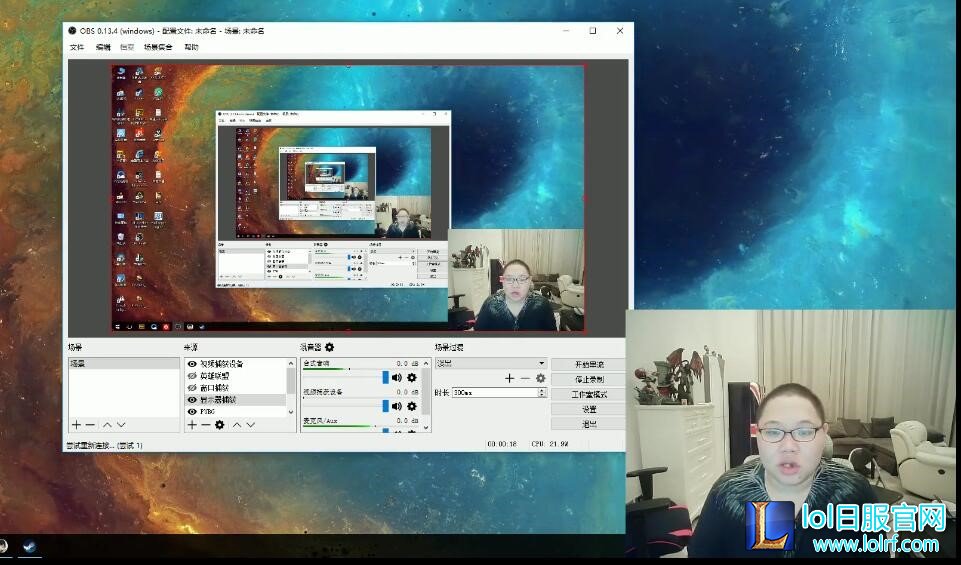This screenshot has height=565, width=961.
Task: Click the 300ms duration input field
Action: pyautogui.click(x=495, y=392)
